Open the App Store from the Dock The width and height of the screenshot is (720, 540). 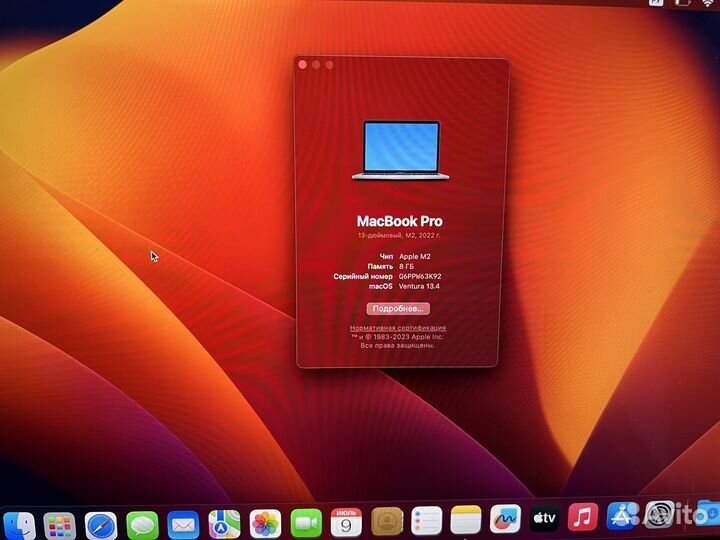(622, 516)
